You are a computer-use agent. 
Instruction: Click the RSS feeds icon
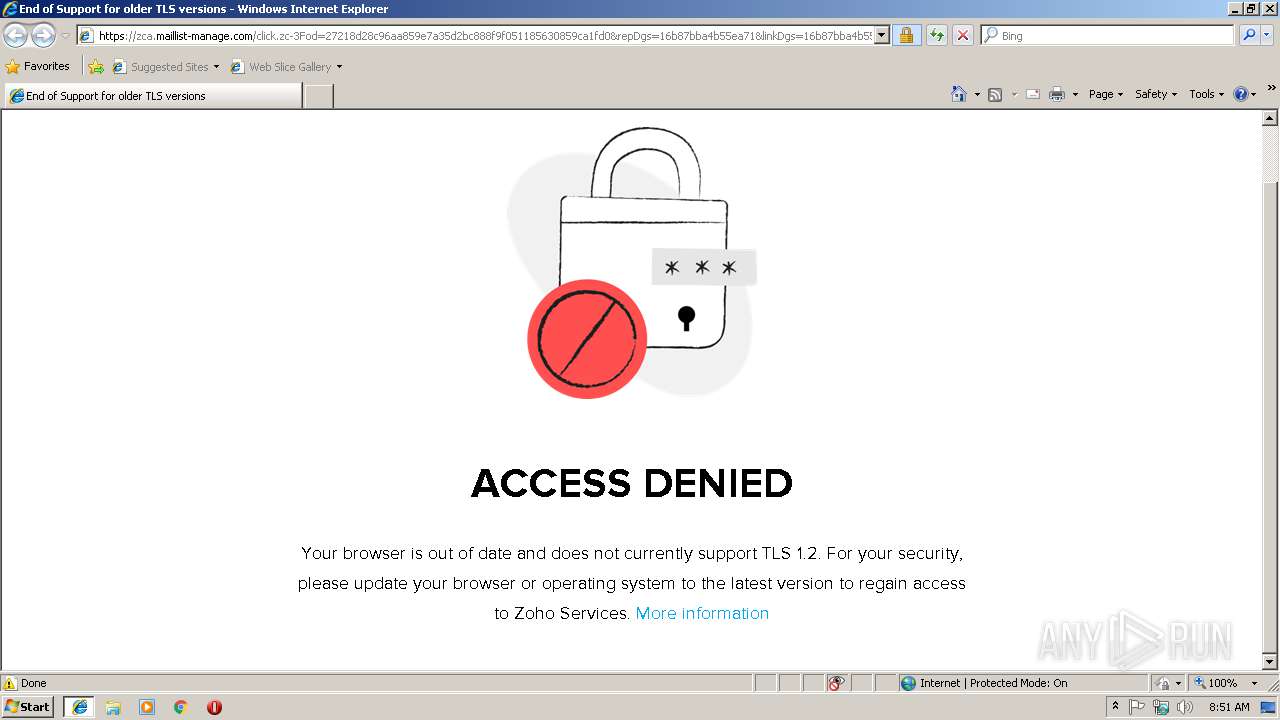point(995,94)
